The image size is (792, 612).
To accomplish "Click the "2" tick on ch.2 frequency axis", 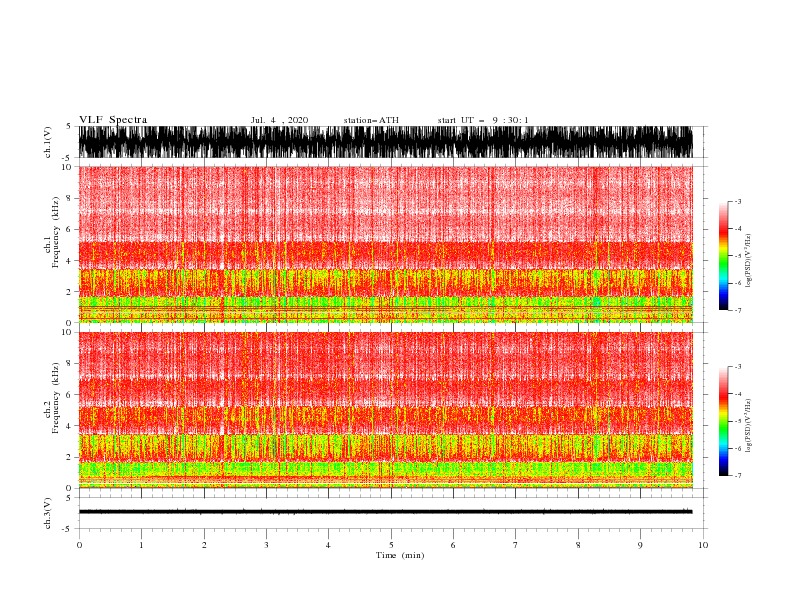I will pos(70,457).
